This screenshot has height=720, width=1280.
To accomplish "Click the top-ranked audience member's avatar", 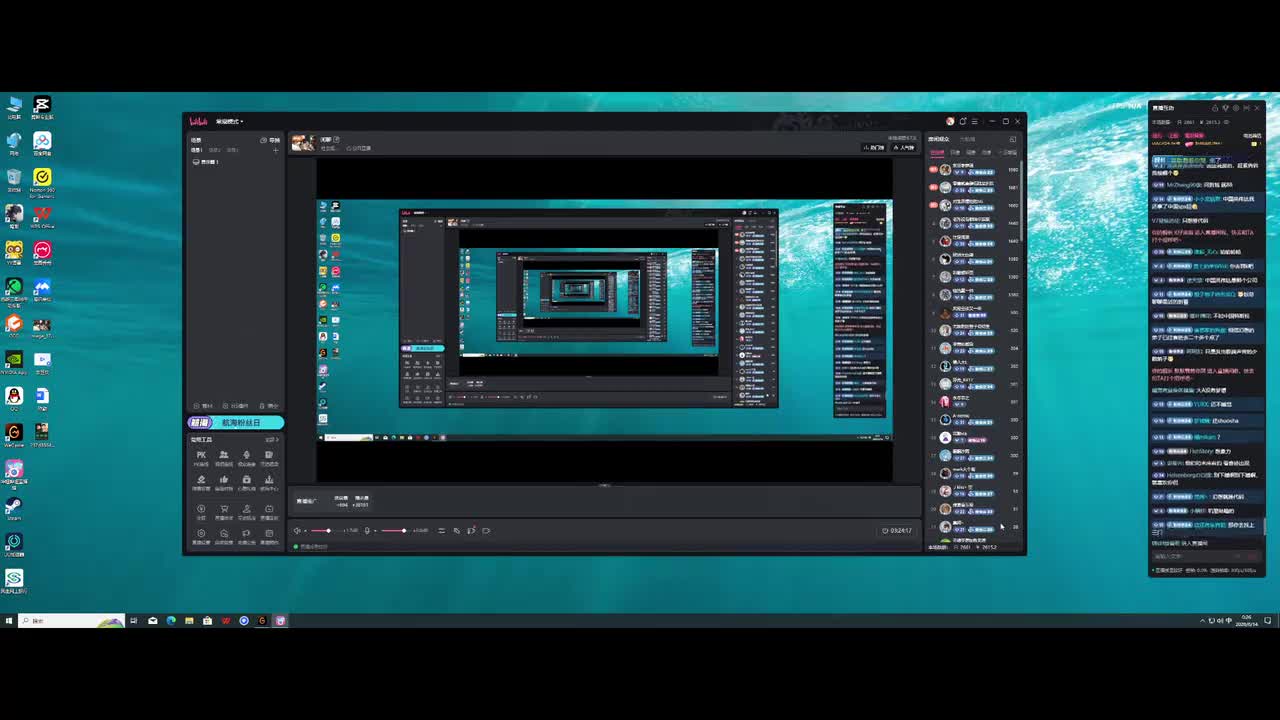I will 945,169.
